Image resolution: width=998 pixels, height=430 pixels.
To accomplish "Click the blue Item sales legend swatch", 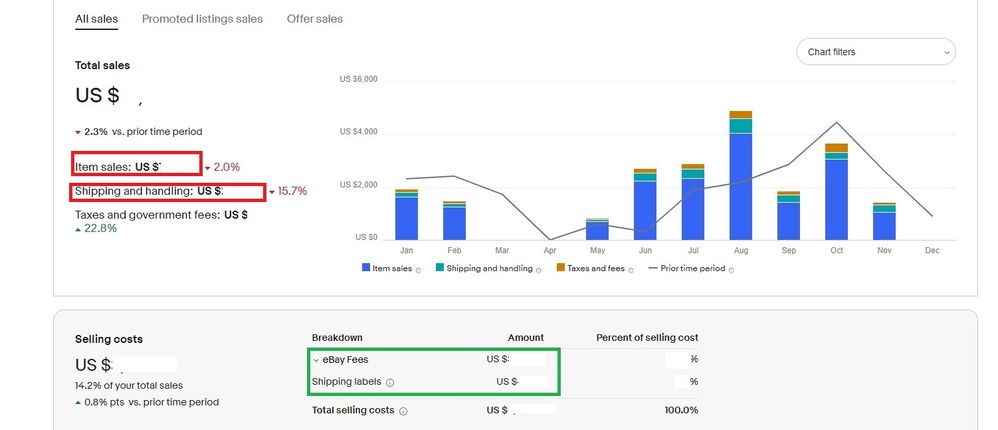I will coord(365,268).
